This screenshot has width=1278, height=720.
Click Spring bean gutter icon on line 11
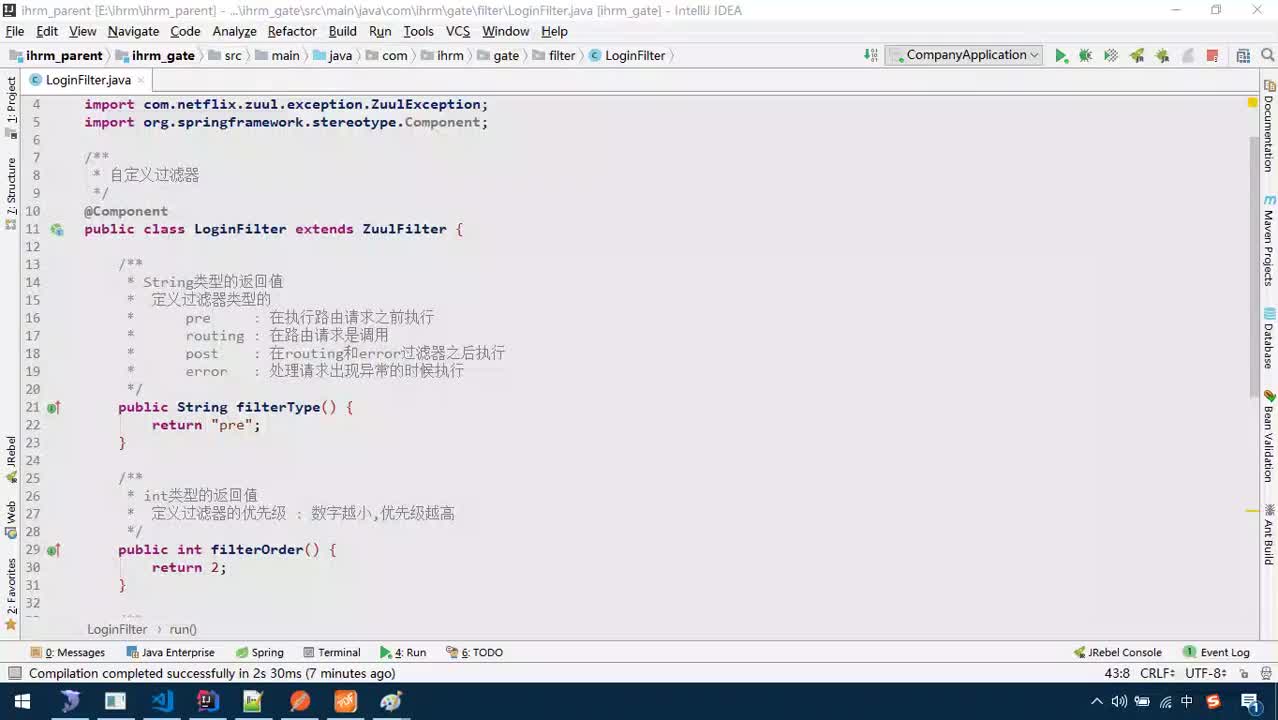[x=57, y=229]
